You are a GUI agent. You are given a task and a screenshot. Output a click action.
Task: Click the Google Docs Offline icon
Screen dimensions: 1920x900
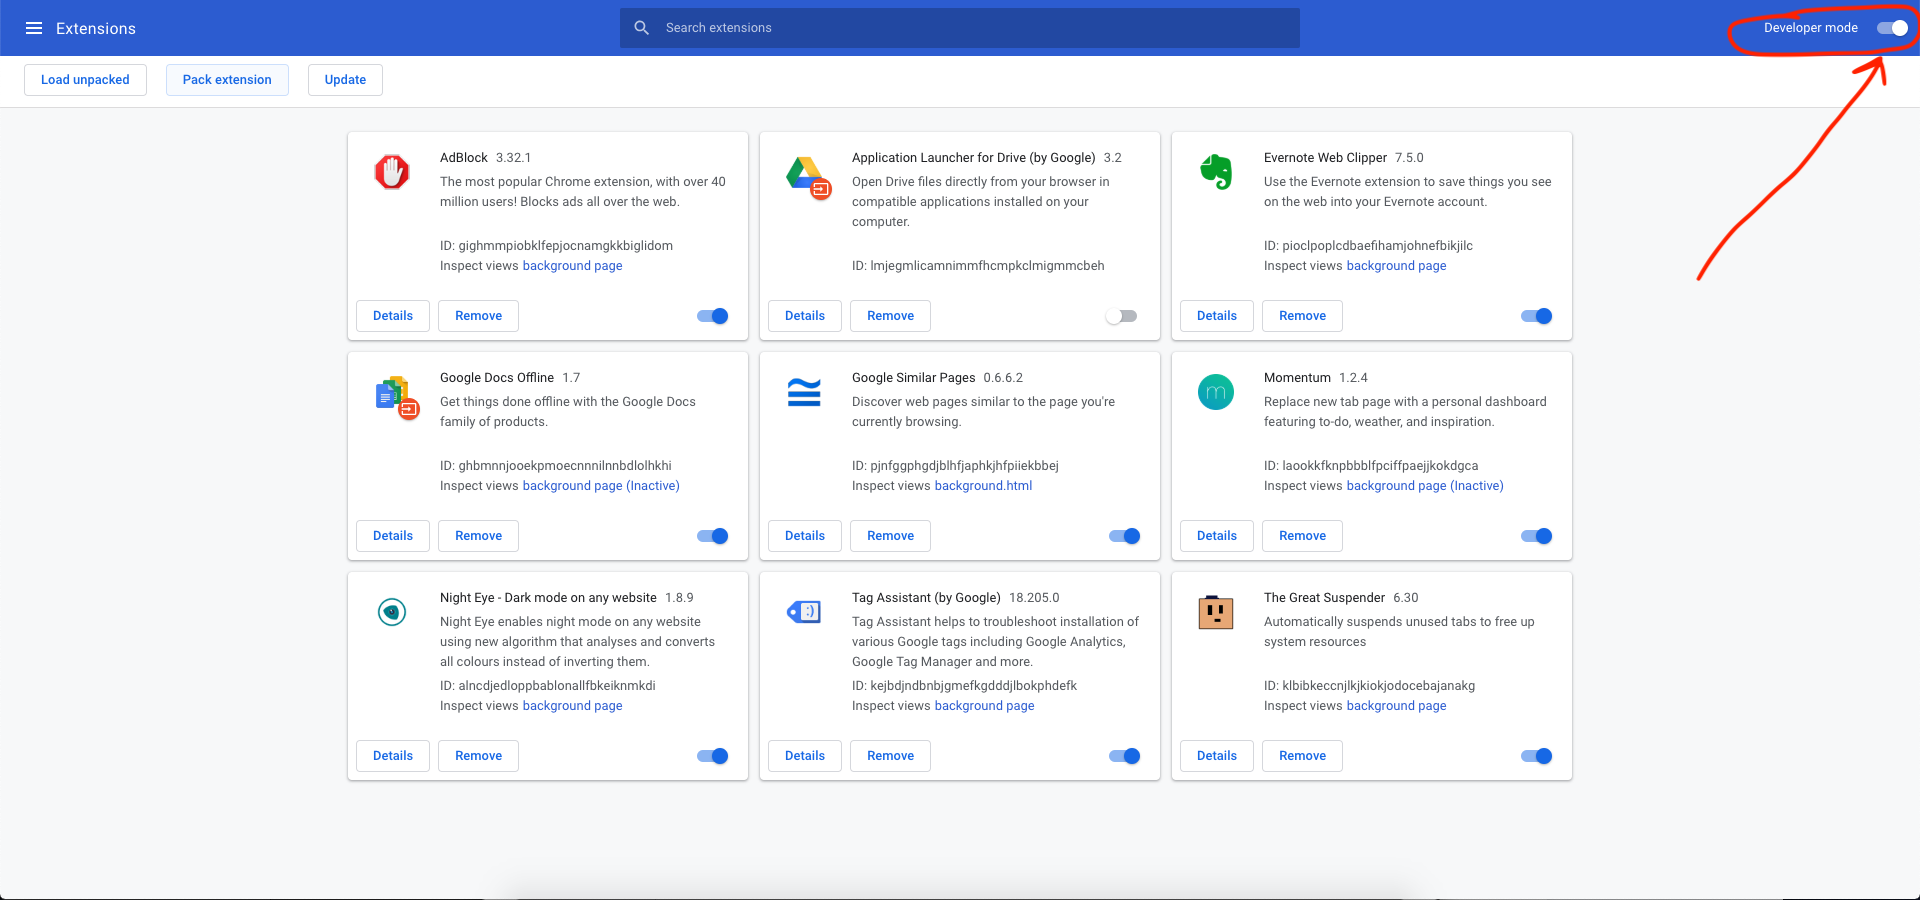tap(396, 397)
